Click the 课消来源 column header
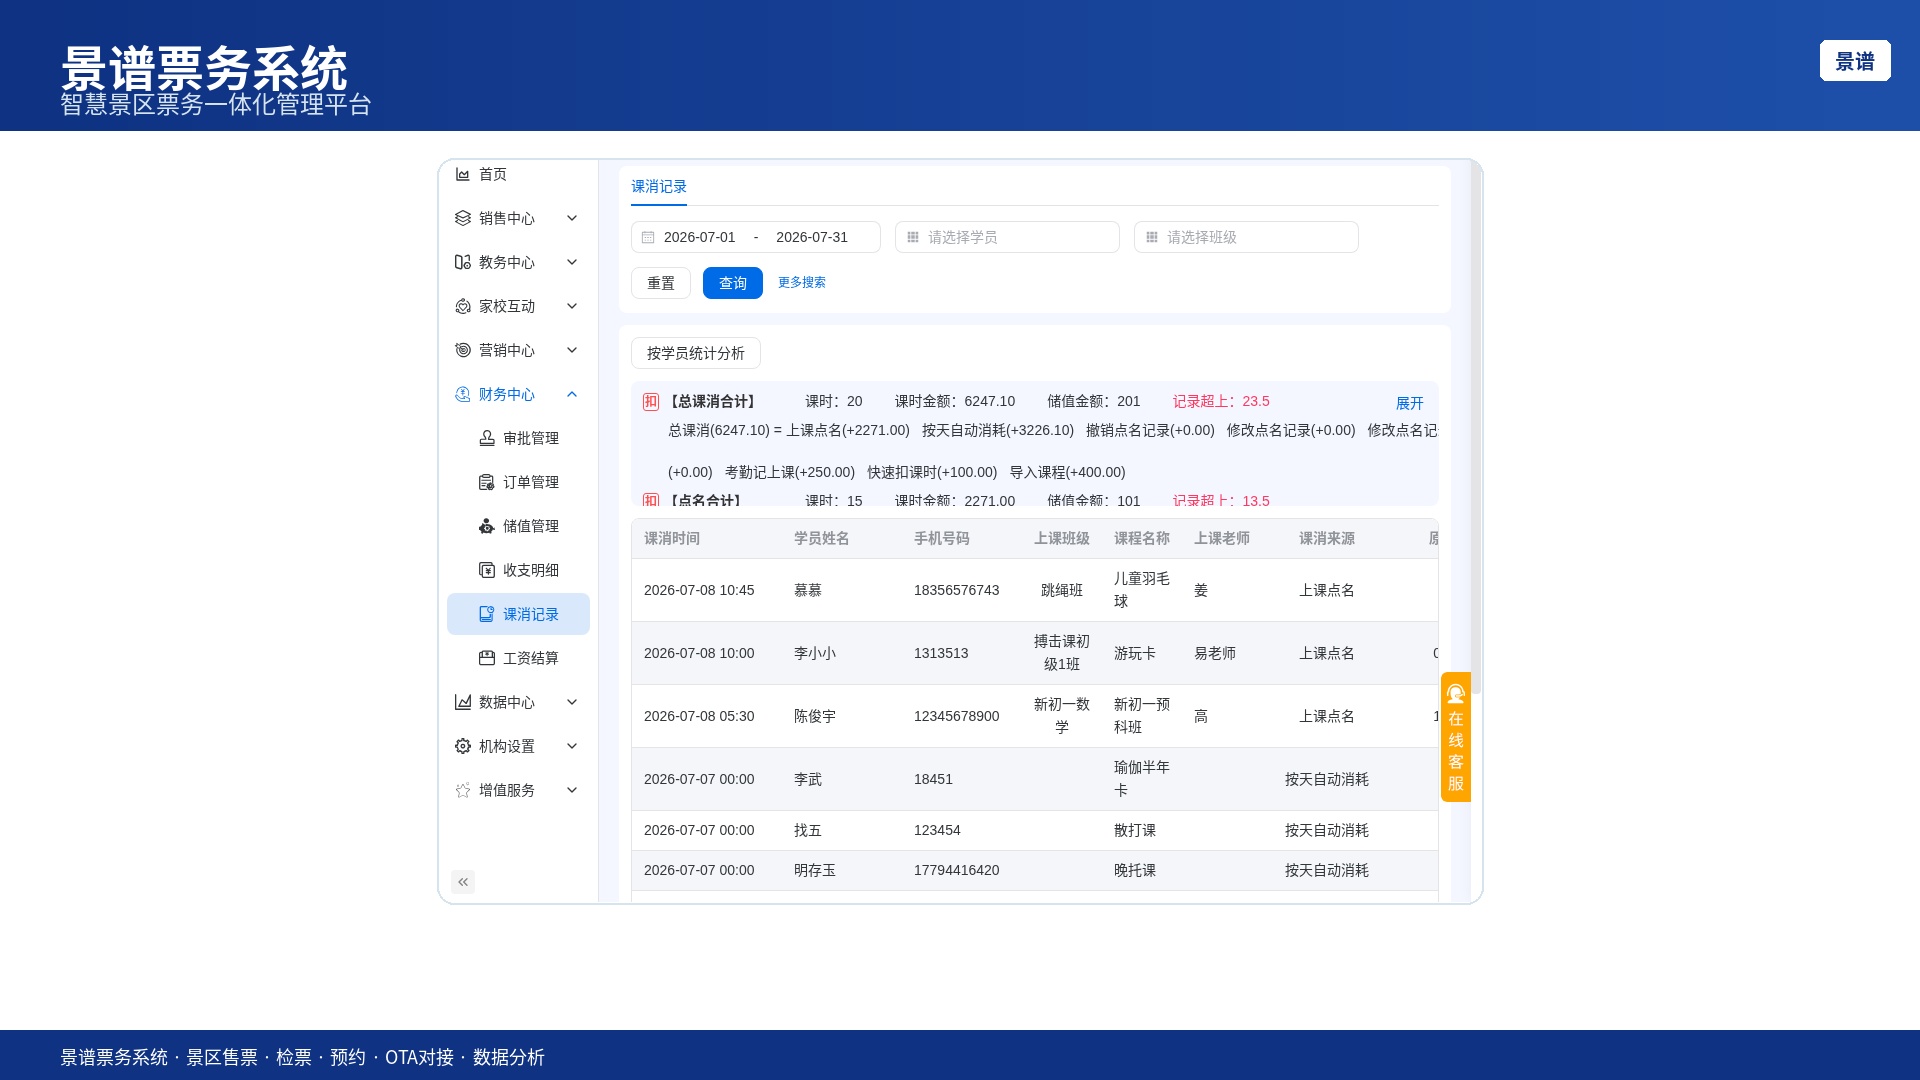The image size is (1920, 1080). (1327, 539)
